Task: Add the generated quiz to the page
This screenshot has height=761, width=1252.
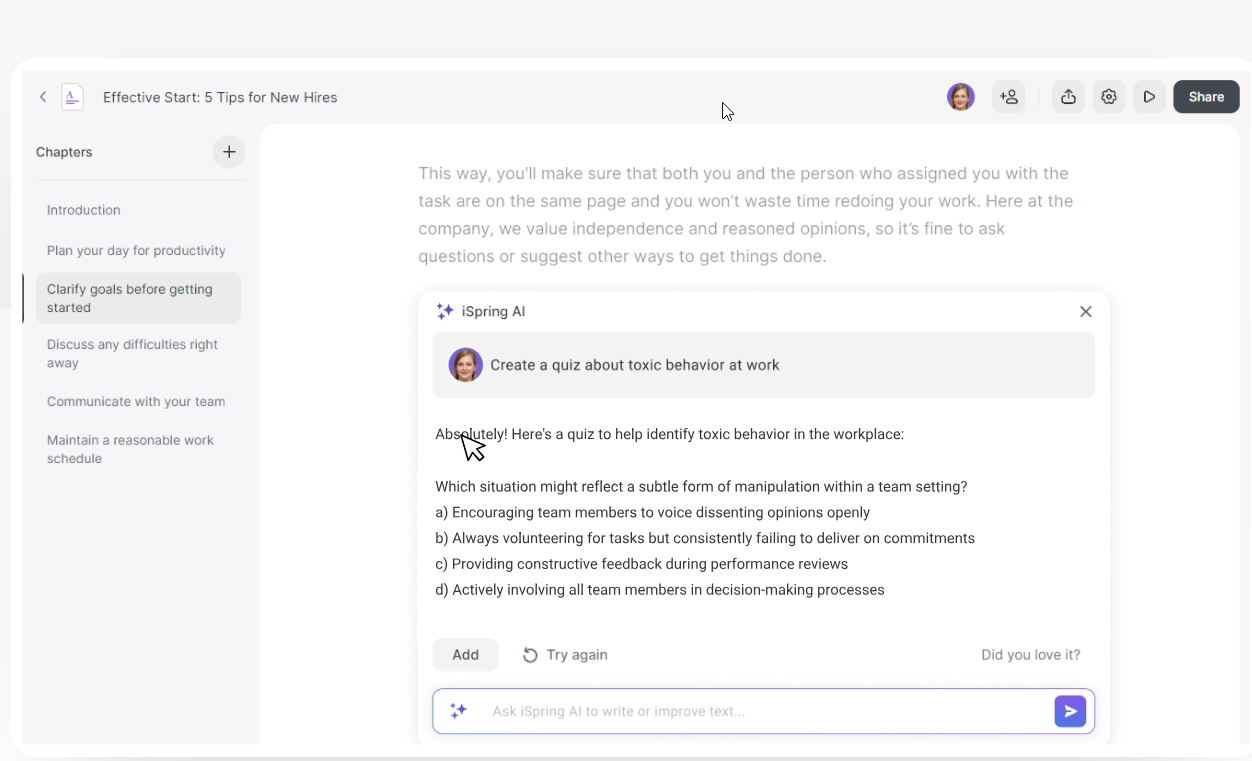Action: [x=466, y=655]
